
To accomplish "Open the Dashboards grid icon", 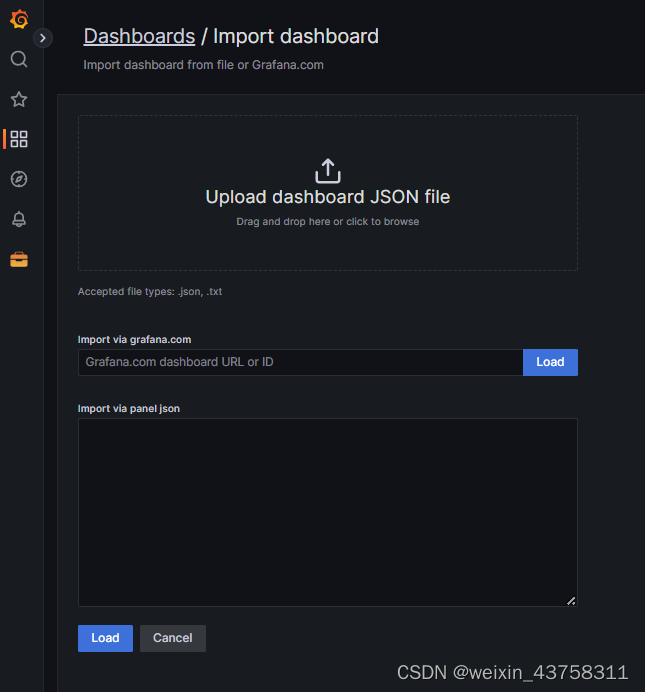I will tap(19, 139).
